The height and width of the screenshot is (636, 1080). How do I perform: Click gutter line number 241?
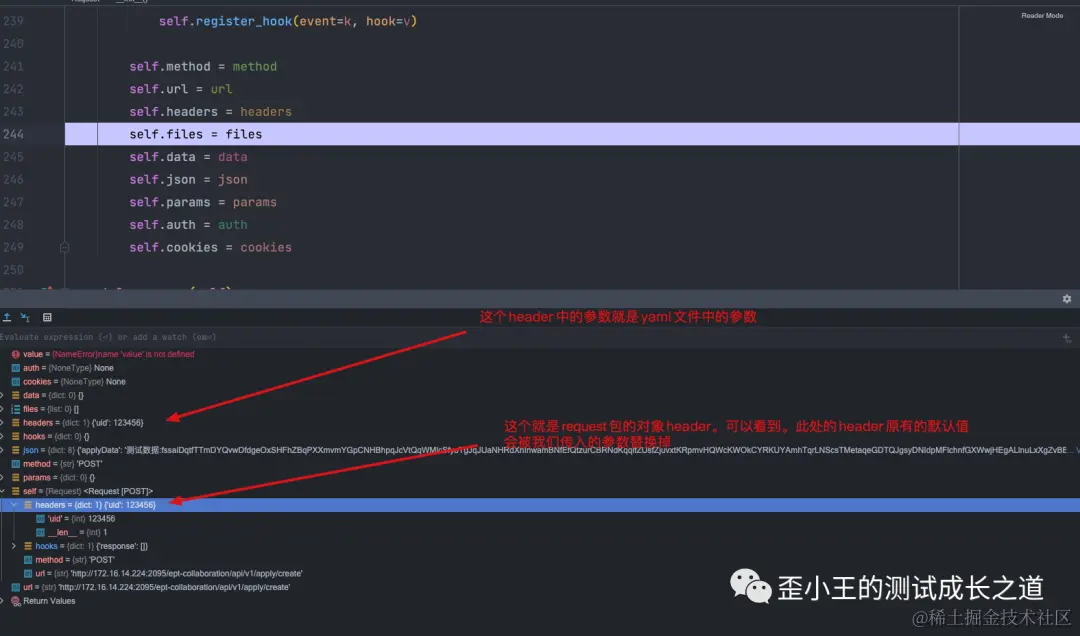pos(13,67)
